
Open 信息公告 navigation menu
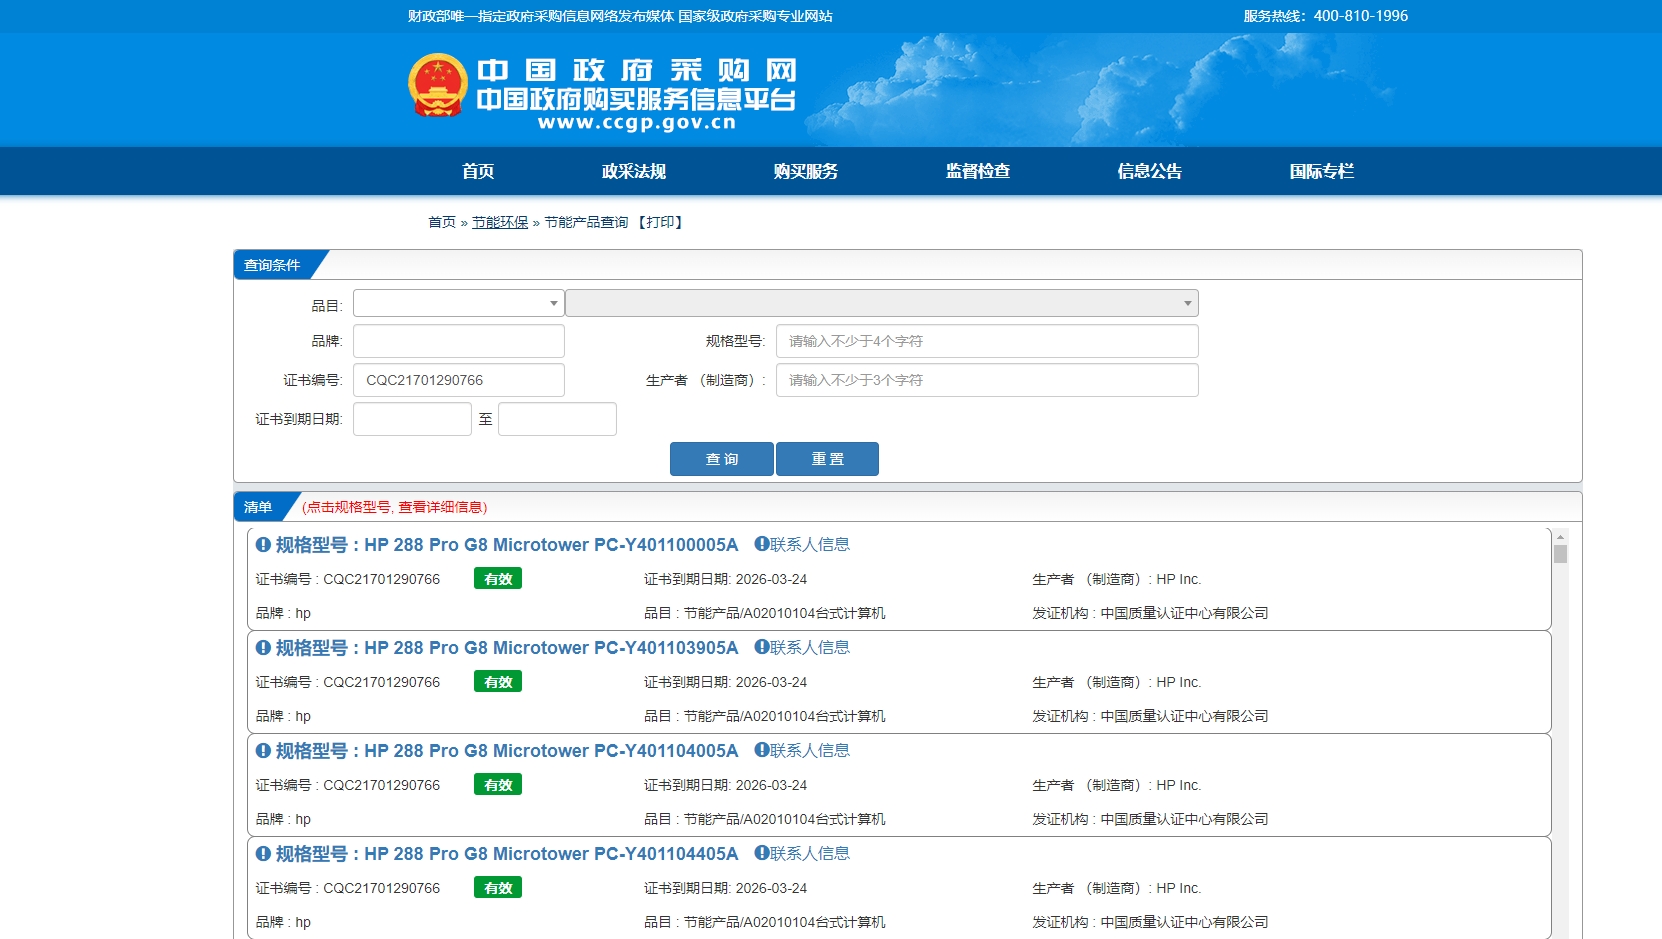1150,171
